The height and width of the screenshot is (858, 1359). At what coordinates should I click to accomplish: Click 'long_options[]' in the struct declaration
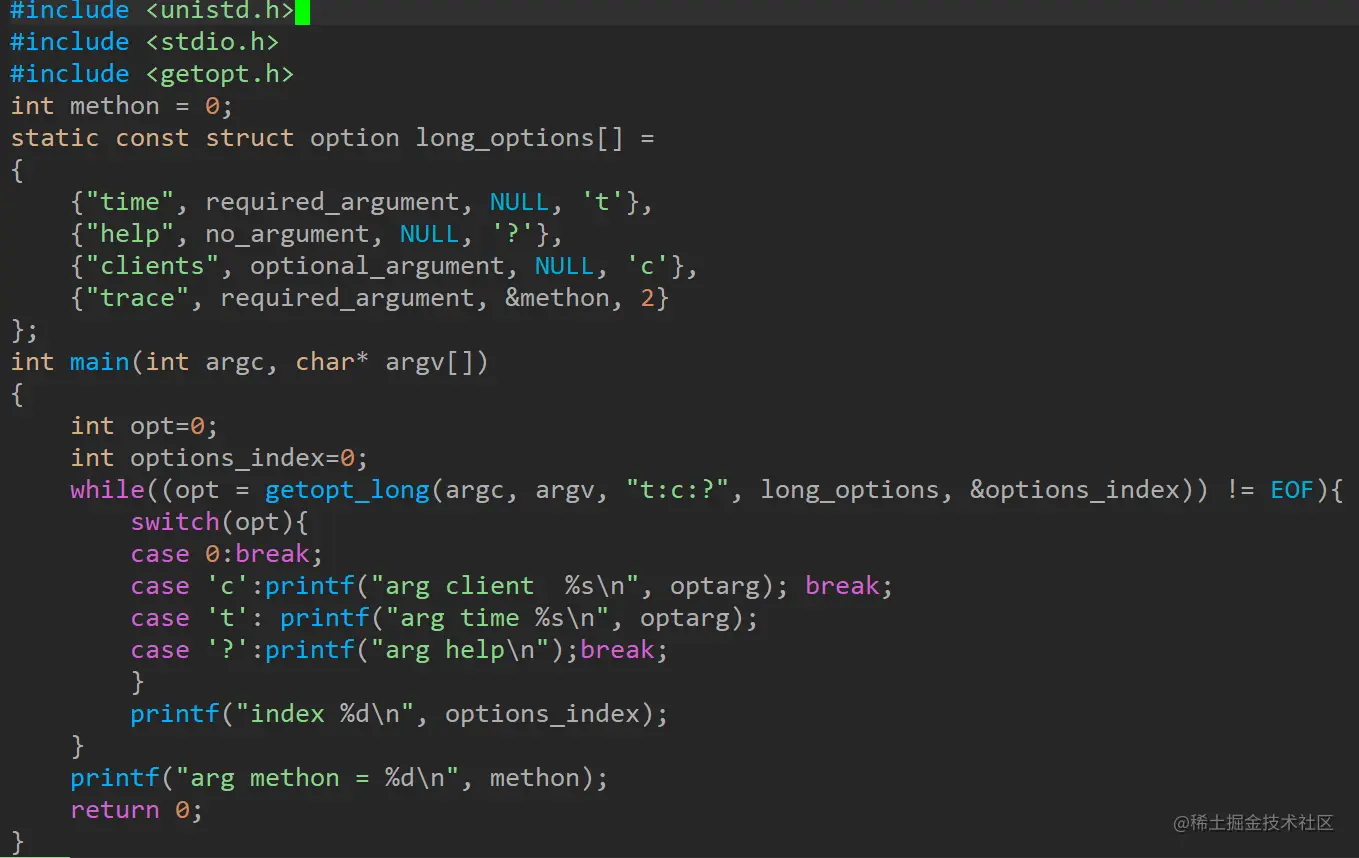520,138
